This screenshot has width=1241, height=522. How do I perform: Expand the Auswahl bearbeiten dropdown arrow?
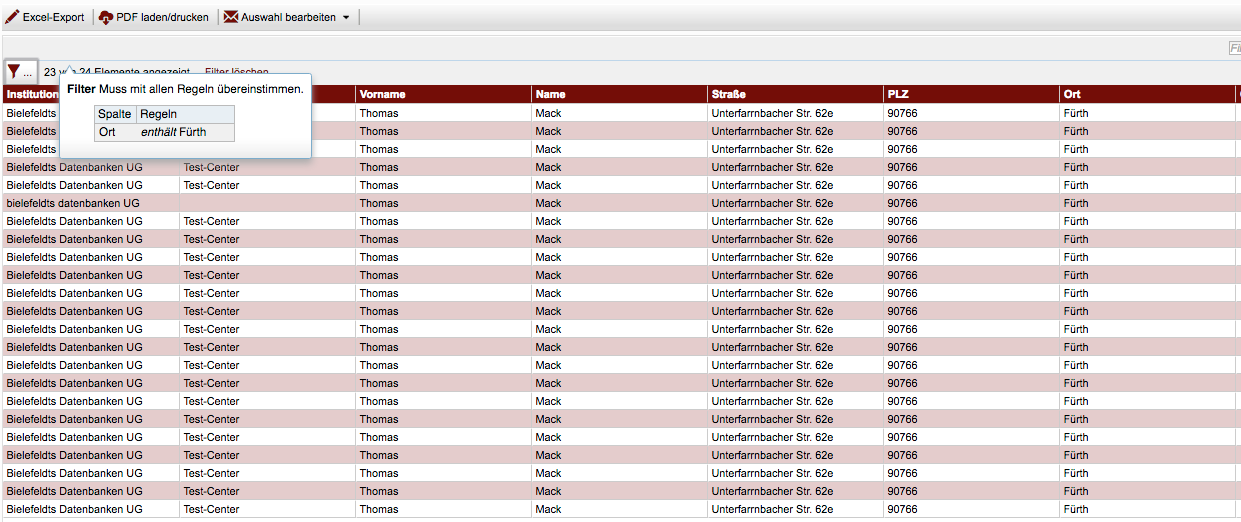click(x=346, y=18)
